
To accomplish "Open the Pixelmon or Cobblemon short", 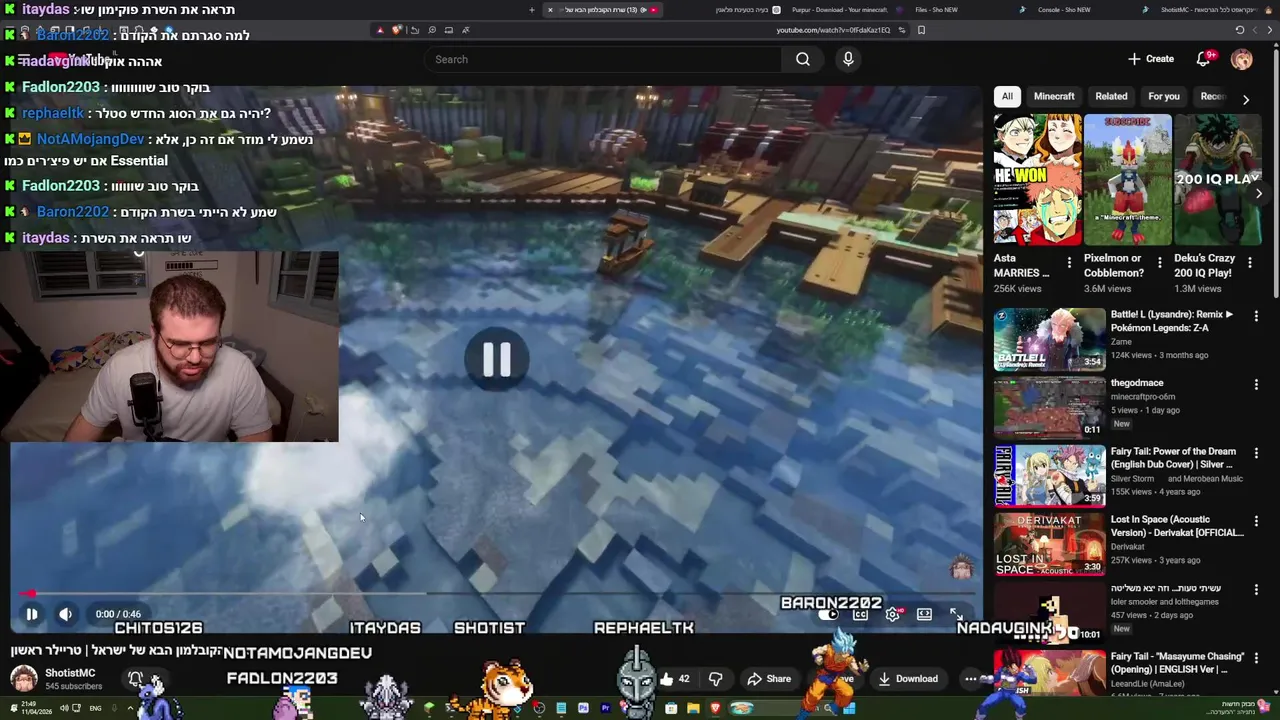I will click(1128, 179).
